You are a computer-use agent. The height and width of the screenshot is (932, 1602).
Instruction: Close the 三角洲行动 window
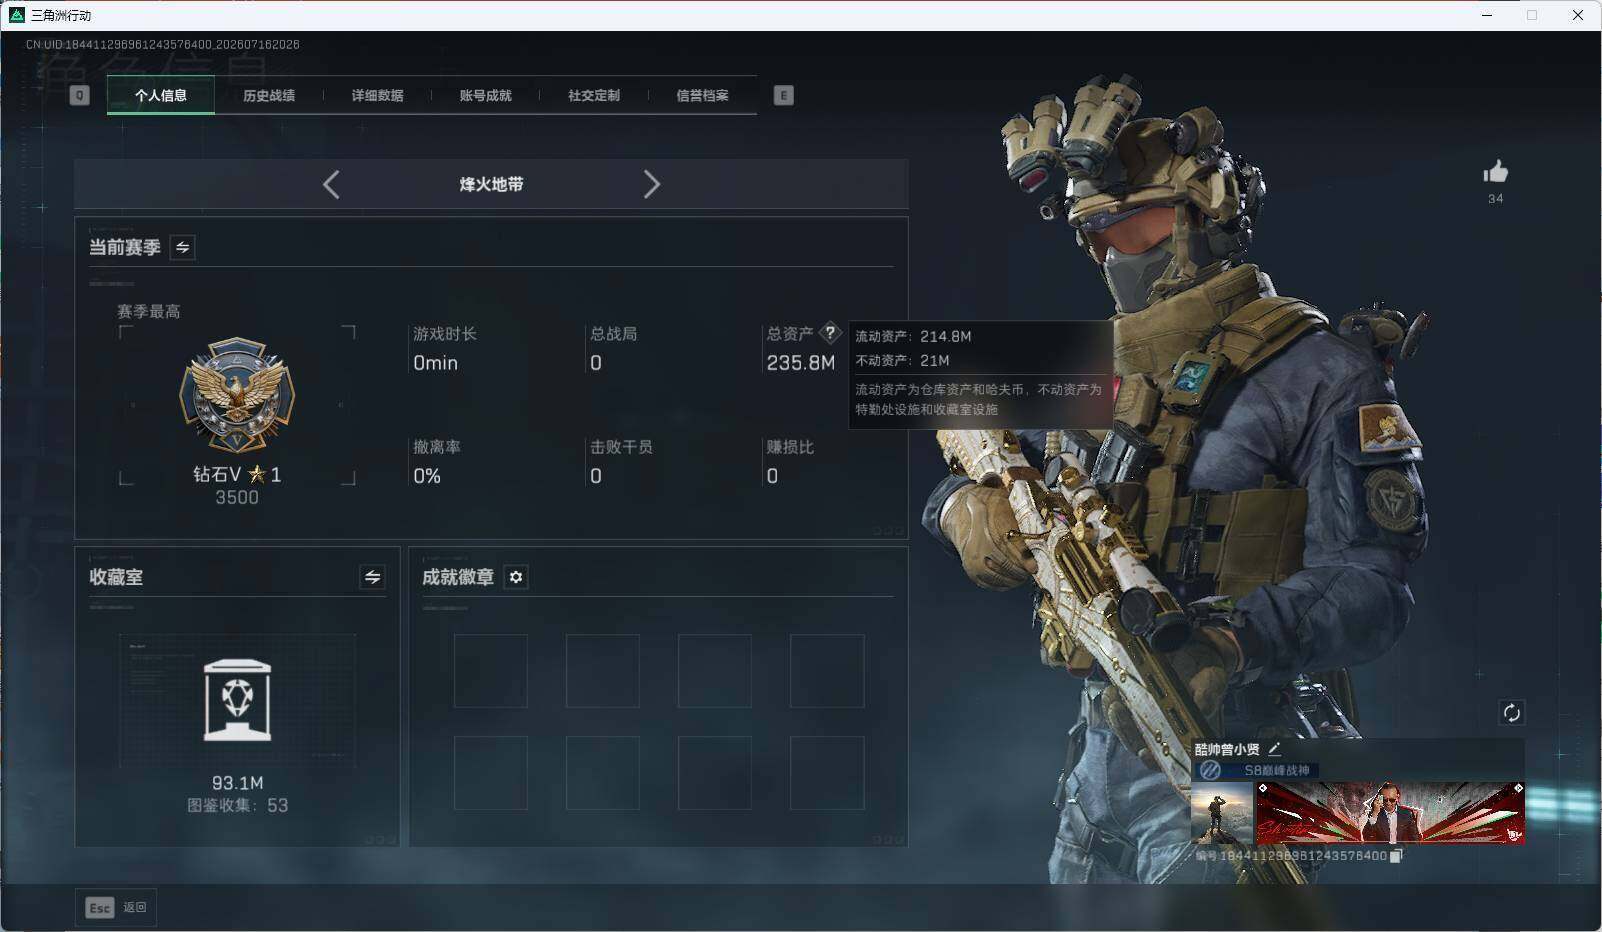(x=1578, y=15)
